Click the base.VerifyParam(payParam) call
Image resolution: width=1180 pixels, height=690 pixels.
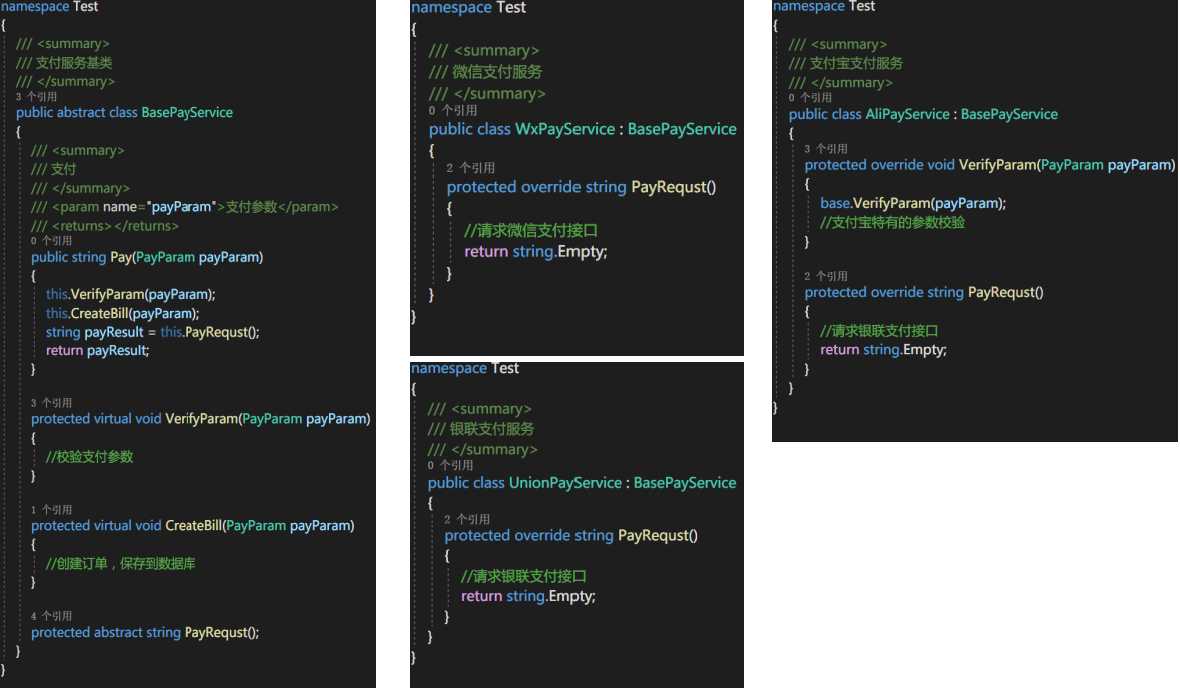coord(913,203)
